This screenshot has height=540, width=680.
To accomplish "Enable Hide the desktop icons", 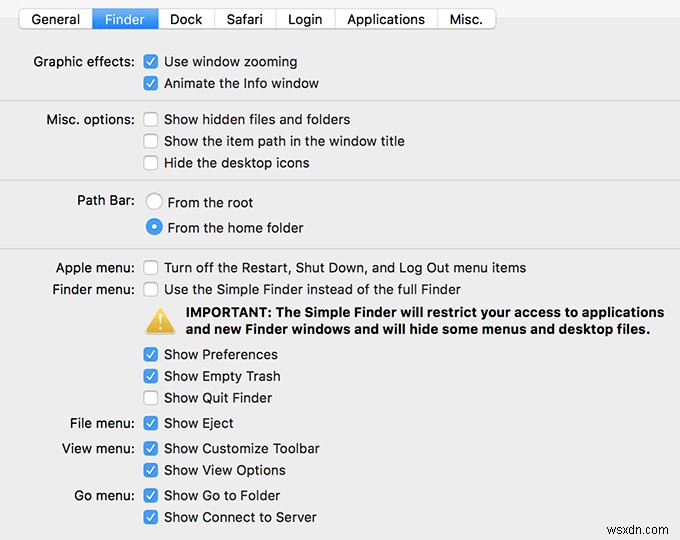I will [x=151, y=163].
